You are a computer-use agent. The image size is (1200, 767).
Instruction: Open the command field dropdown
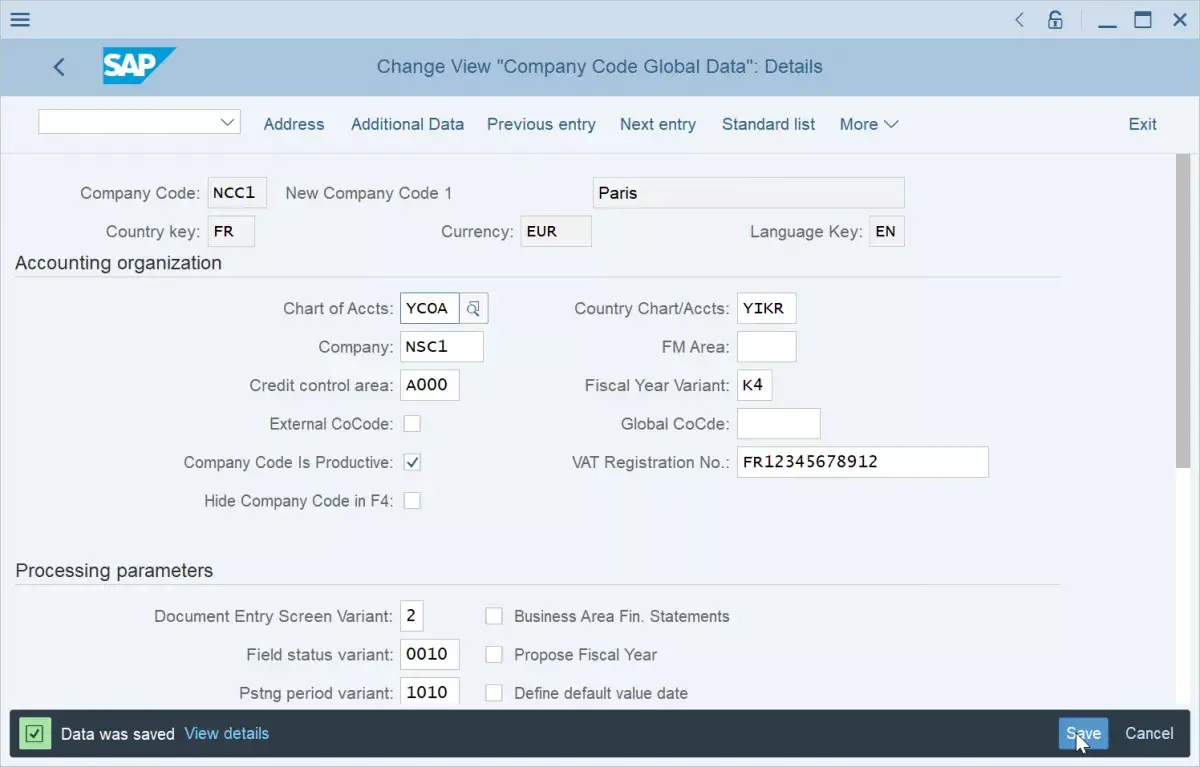tap(226, 122)
